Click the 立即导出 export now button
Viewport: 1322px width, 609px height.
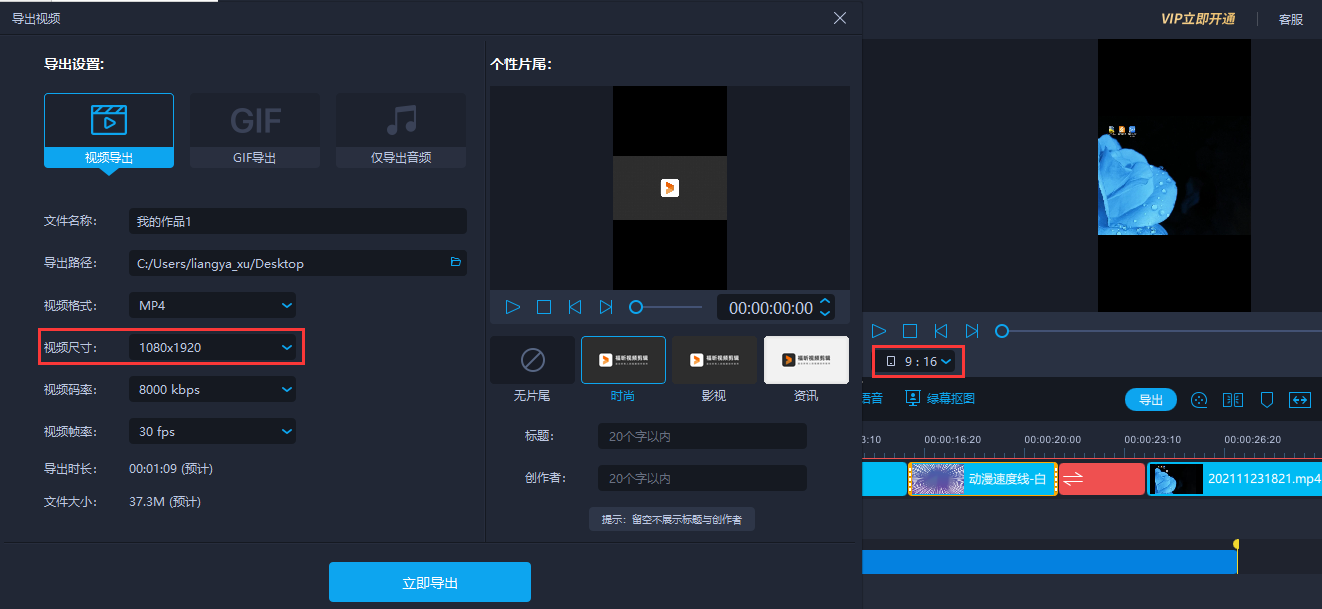pyautogui.click(x=429, y=582)
